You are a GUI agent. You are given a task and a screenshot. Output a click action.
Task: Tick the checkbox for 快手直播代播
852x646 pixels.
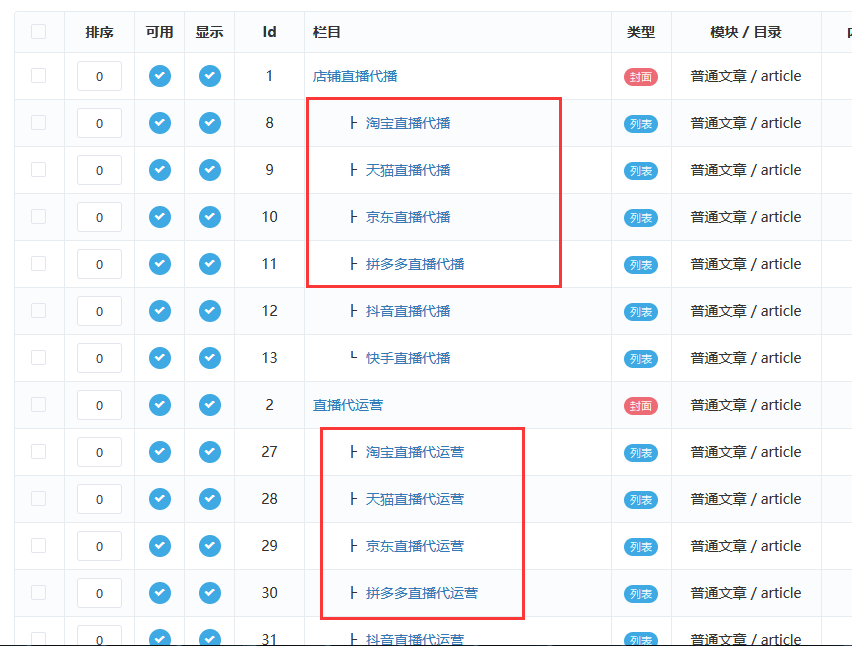(39, 358)
